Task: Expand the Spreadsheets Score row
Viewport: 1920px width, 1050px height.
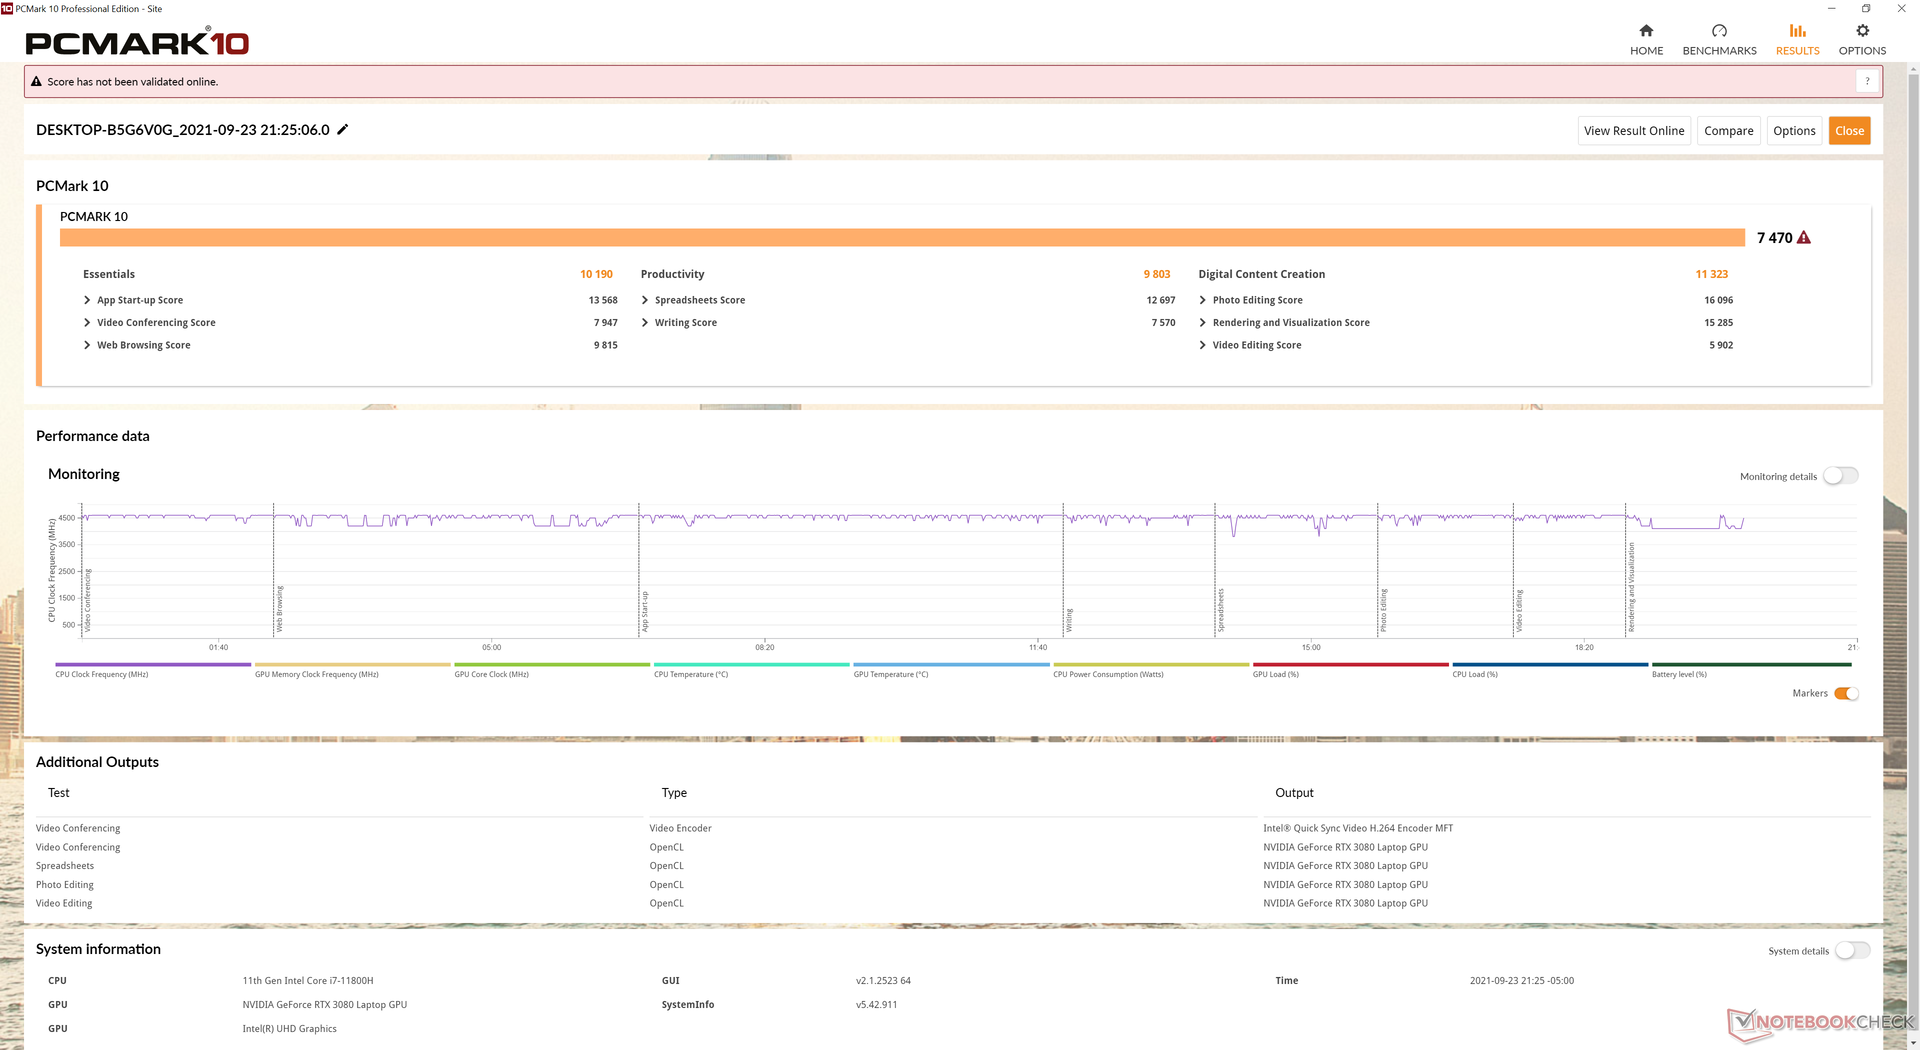Action: tap(645, 300)
